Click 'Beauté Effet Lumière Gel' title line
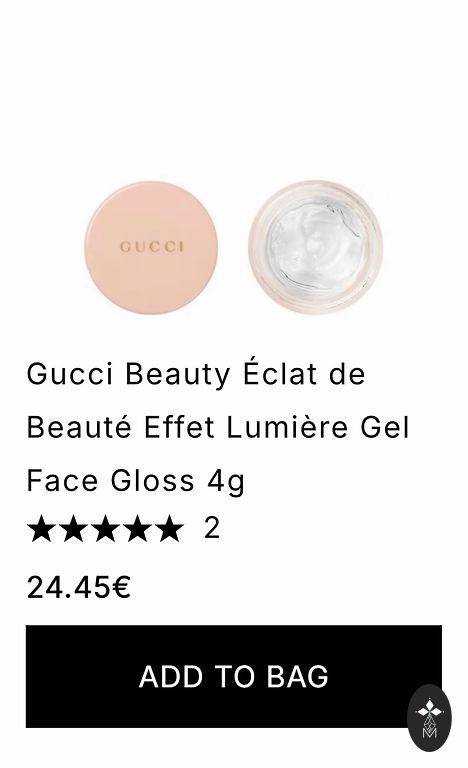468x768 pixels. coord(218,427)
